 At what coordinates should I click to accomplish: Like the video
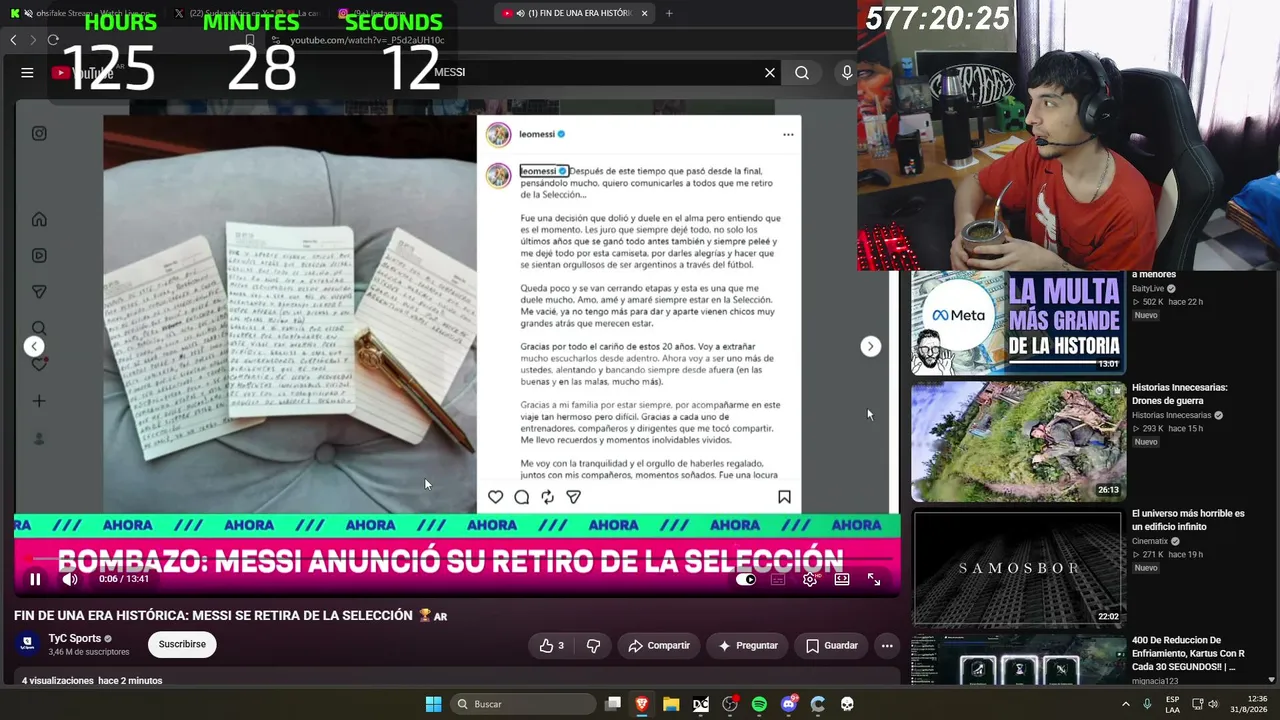click(551, 646)
